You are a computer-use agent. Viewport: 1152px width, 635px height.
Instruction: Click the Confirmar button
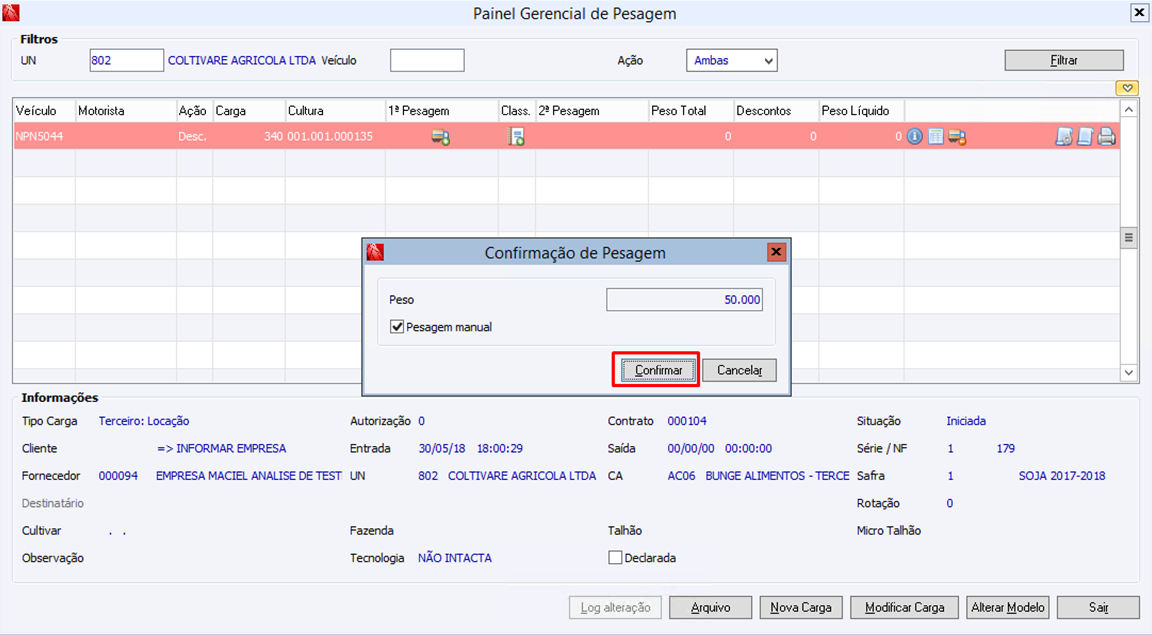(658, 370)
